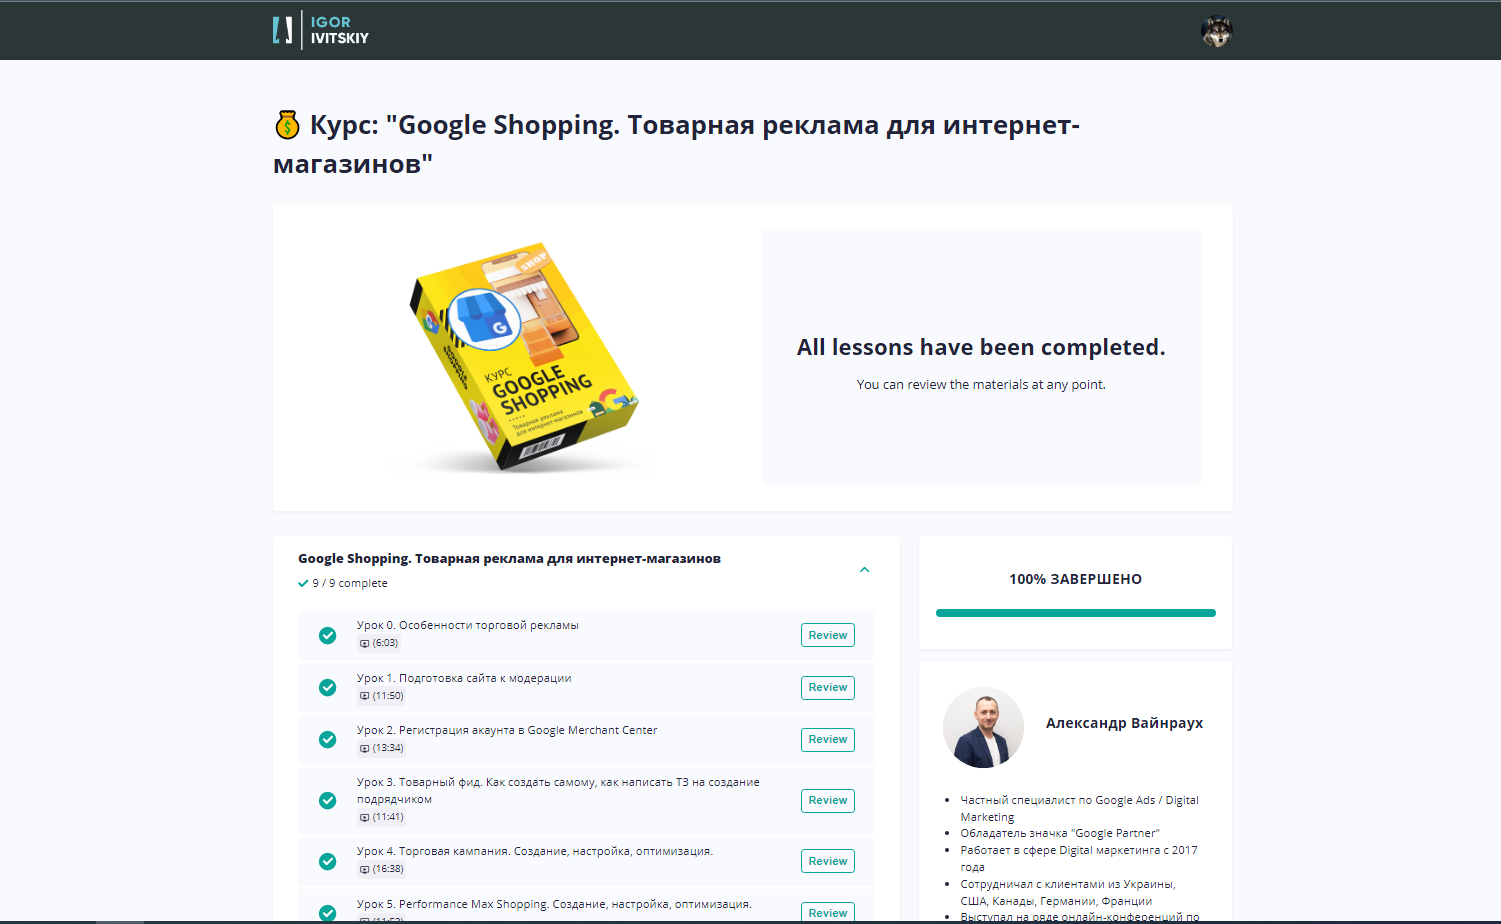Click the money bag icon in title
The height and width of the screenshot is (924, 1501).
pos(287,125)
